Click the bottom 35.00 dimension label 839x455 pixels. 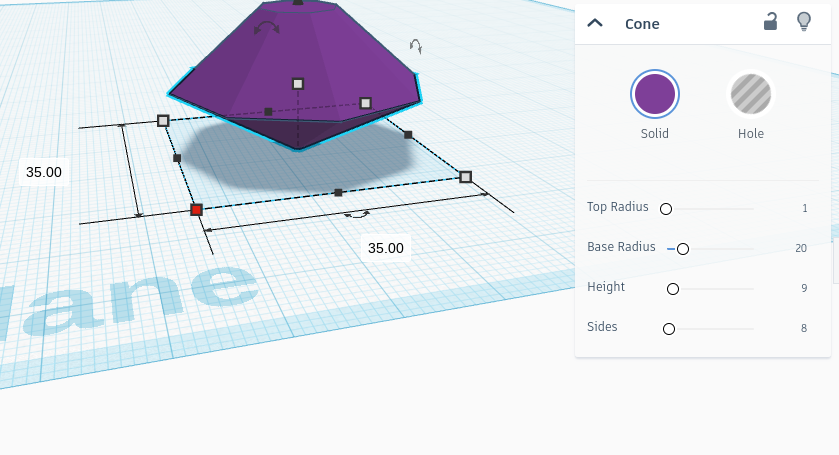[x=386, y=248]
